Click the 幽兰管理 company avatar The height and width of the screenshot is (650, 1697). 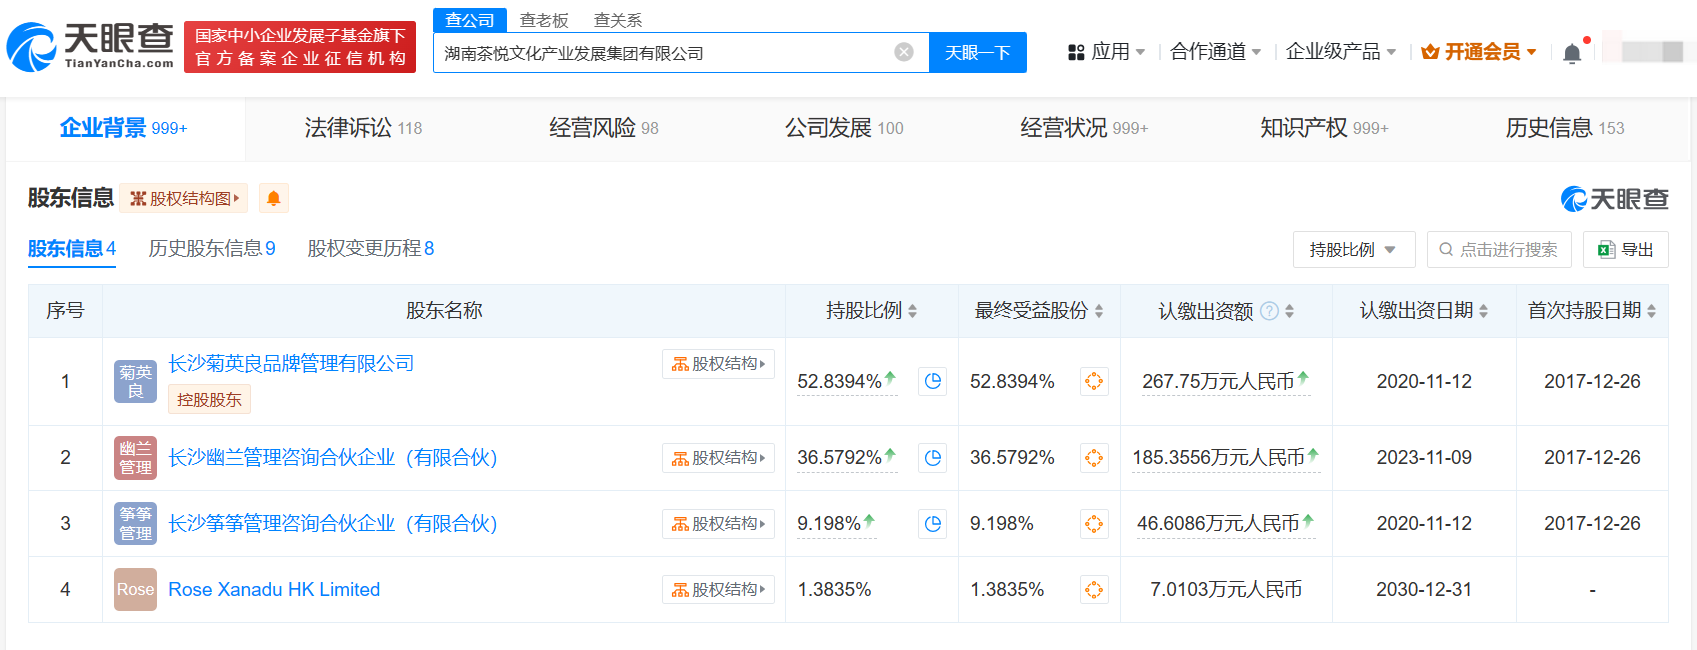[x=135, y=458]
